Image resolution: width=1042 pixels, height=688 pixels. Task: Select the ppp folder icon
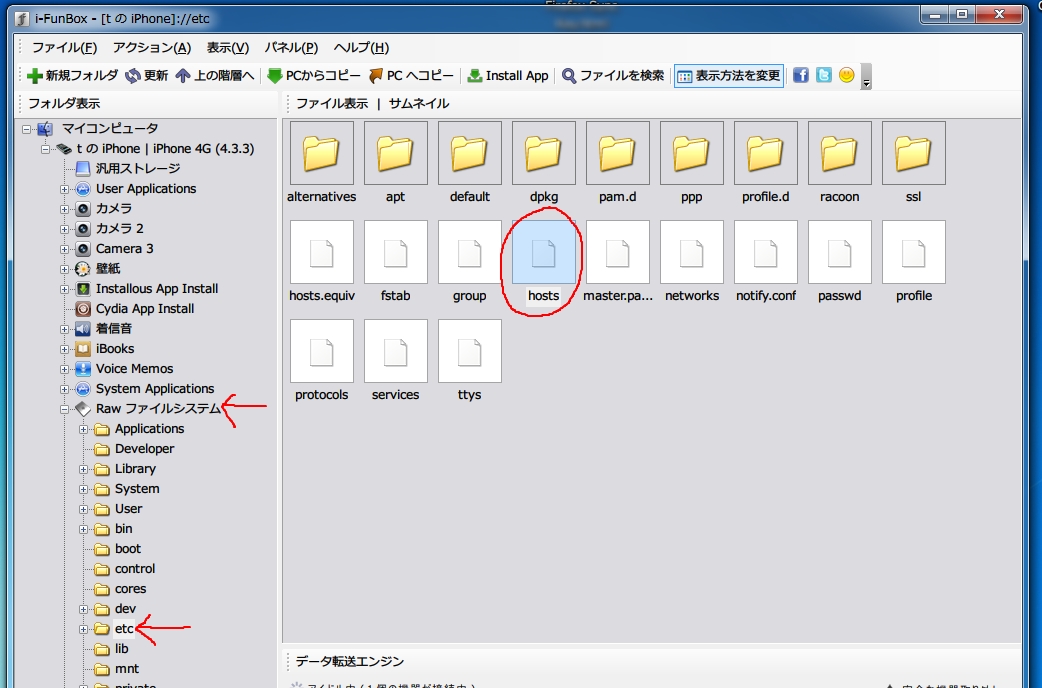point(692,153)
